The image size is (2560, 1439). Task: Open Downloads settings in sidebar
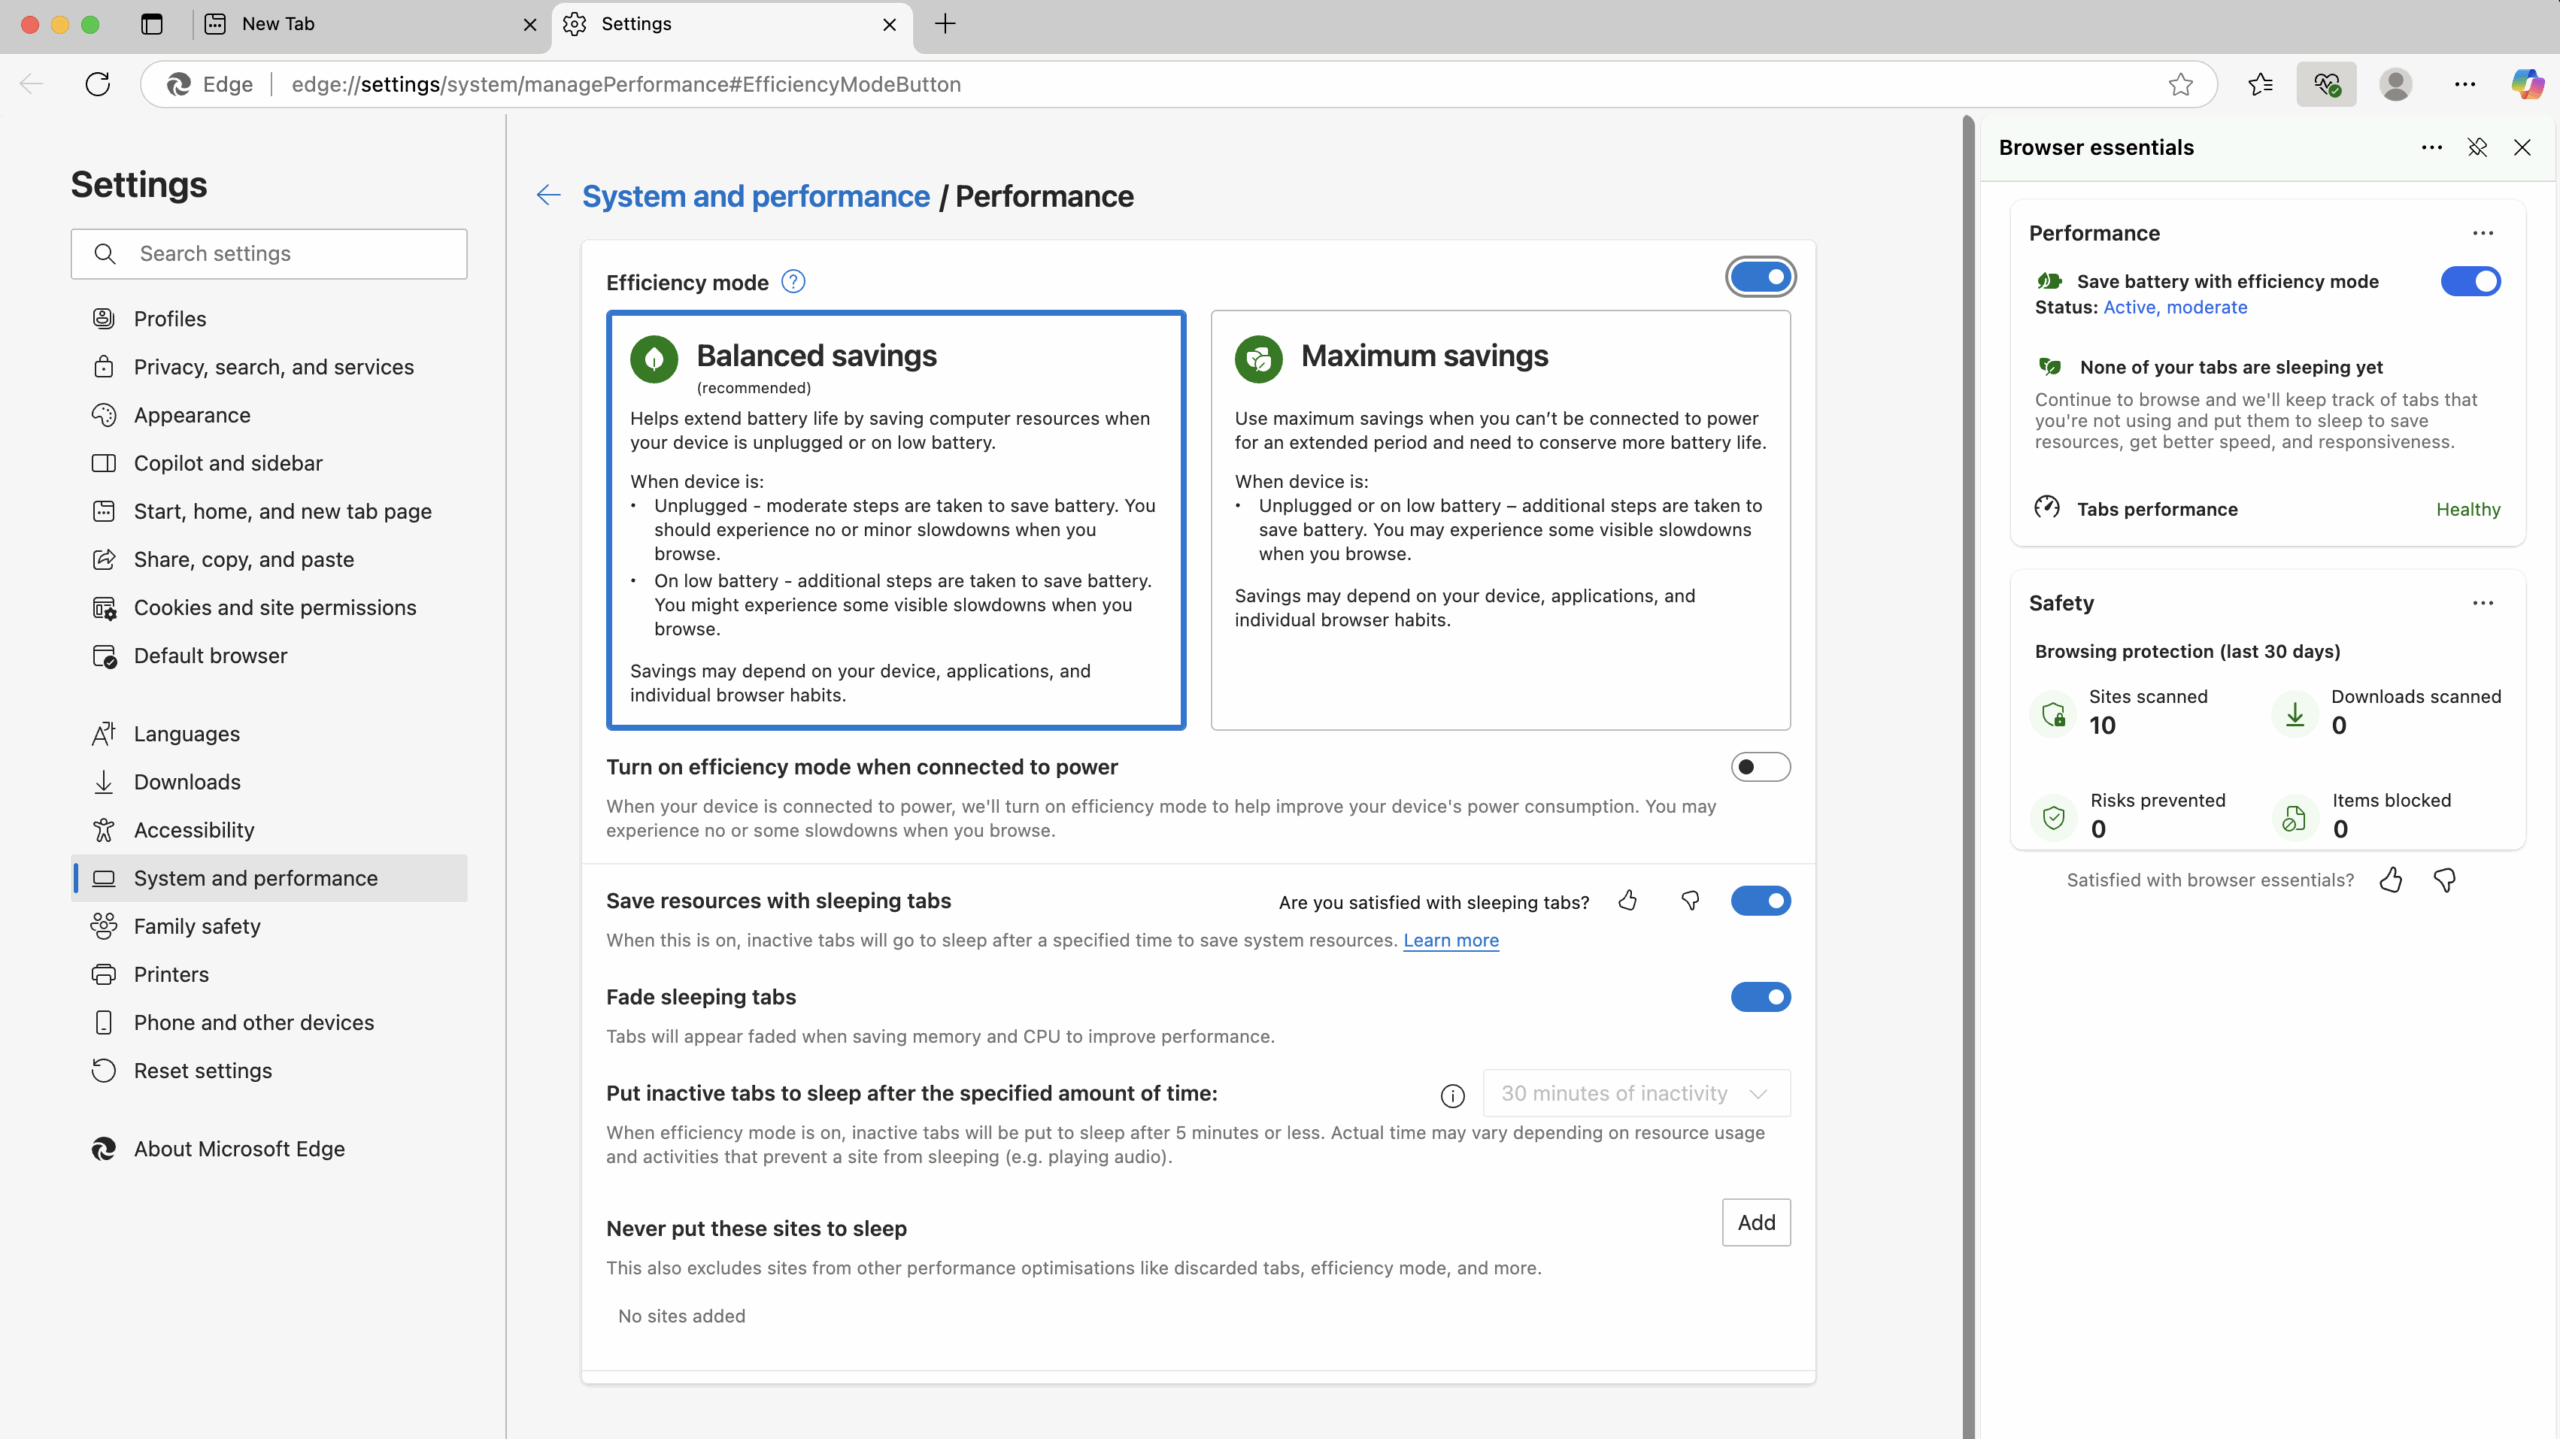click(x=187, y=782)
